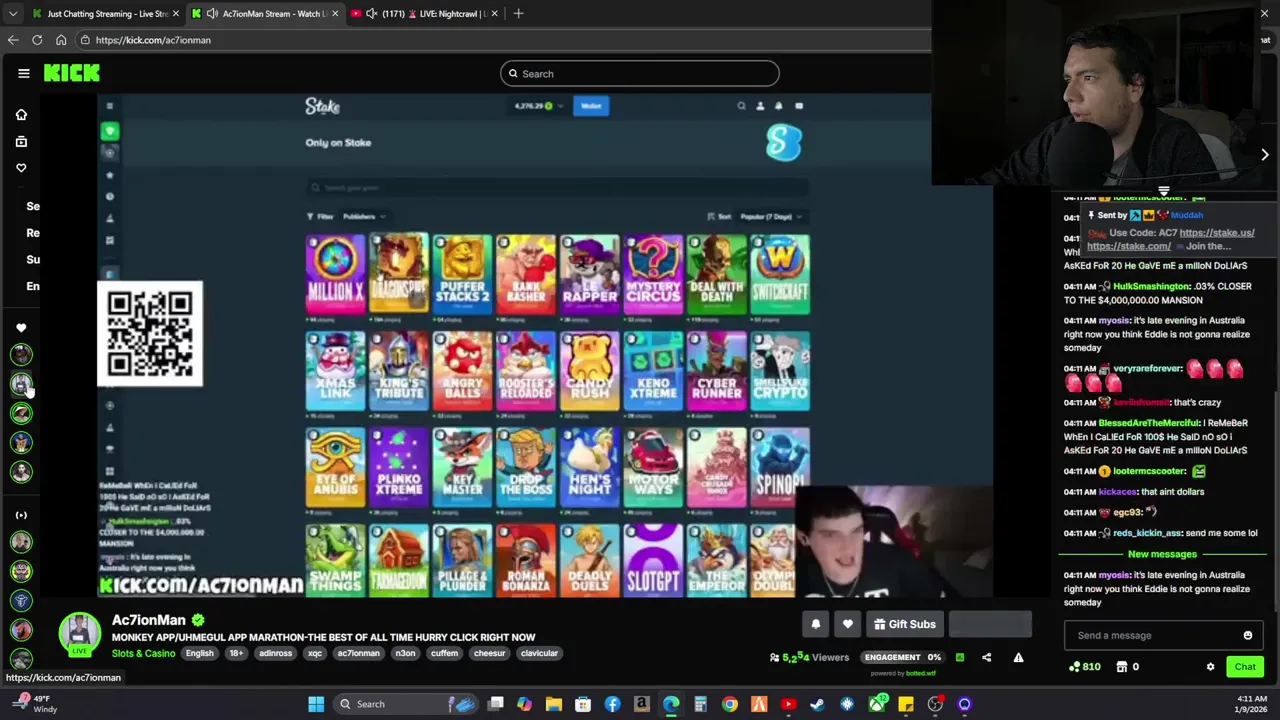The image size is (1280, 720).
Task: Select the xqc tag
Action: [x=314, y=653]
